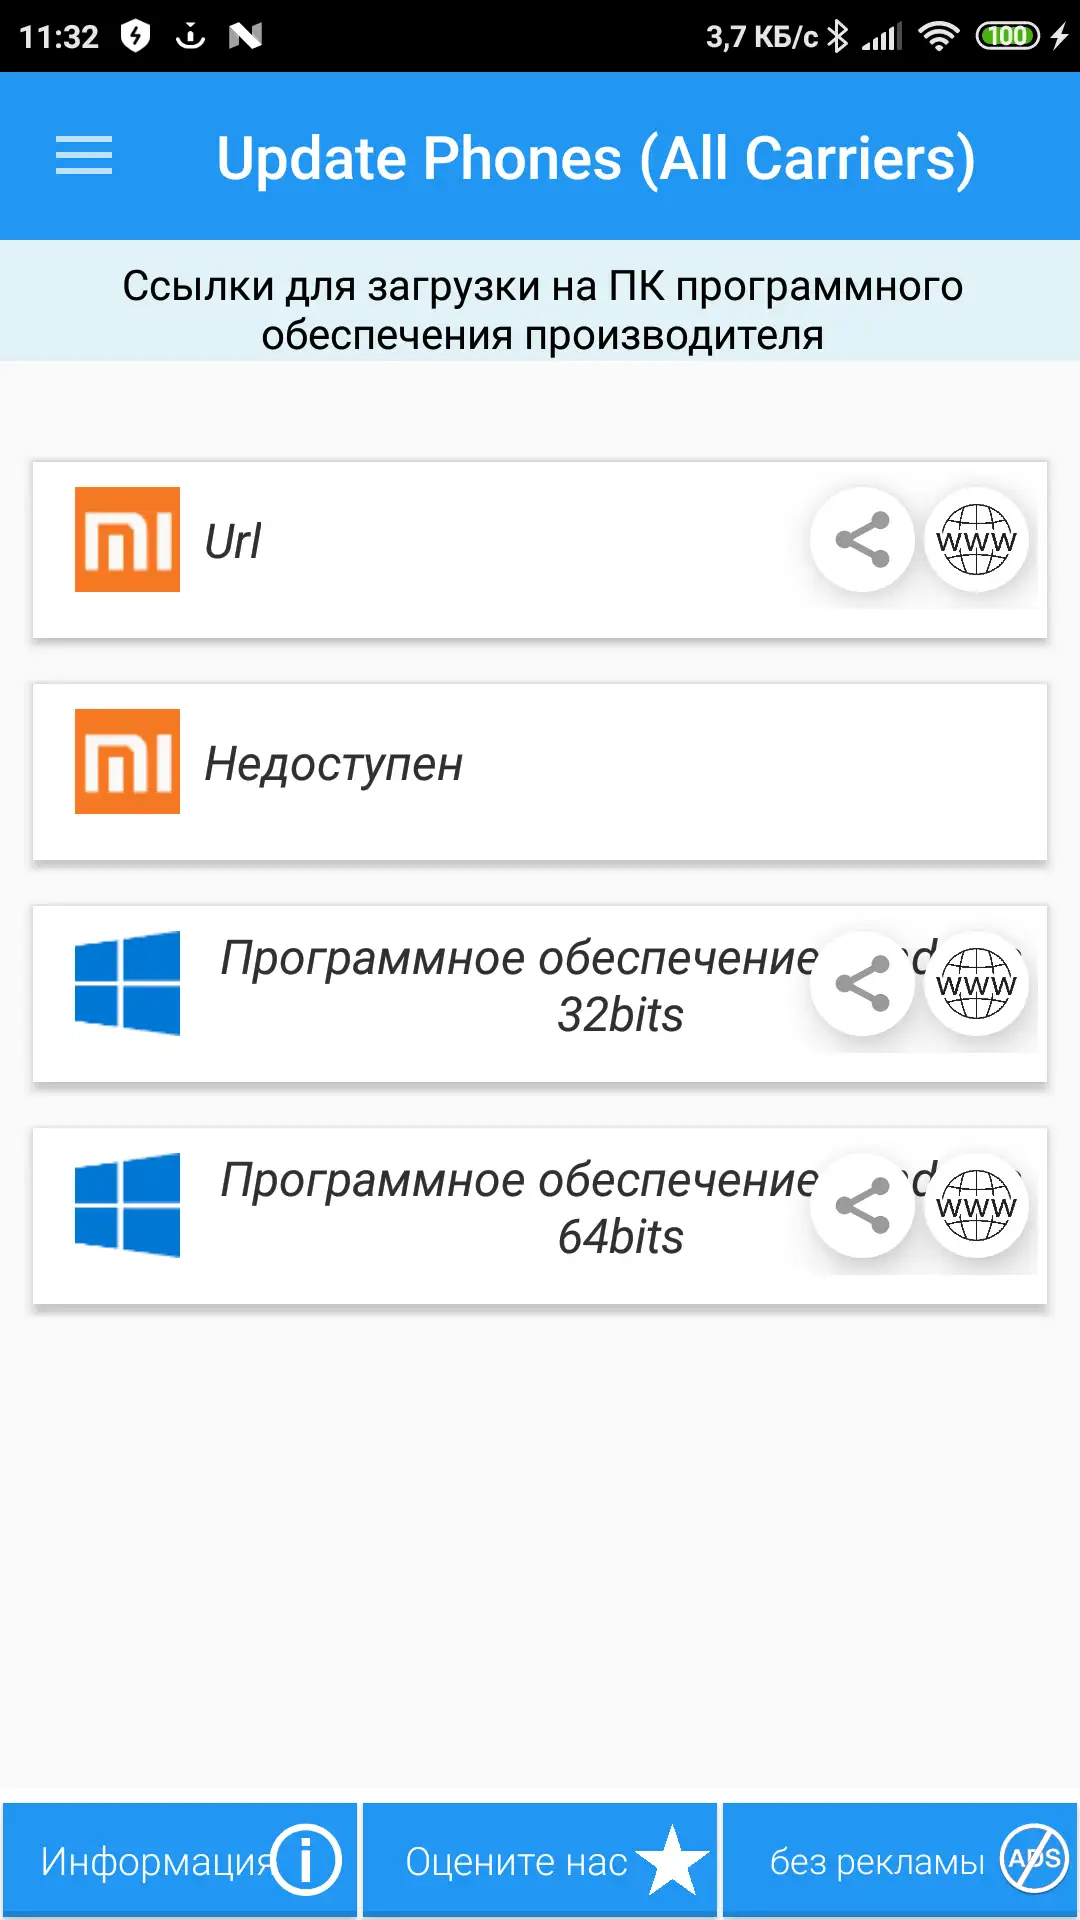Viewport: 1080px width, 1920px height.
Task: Select the без рекламы option
Action: point(900,1860)
